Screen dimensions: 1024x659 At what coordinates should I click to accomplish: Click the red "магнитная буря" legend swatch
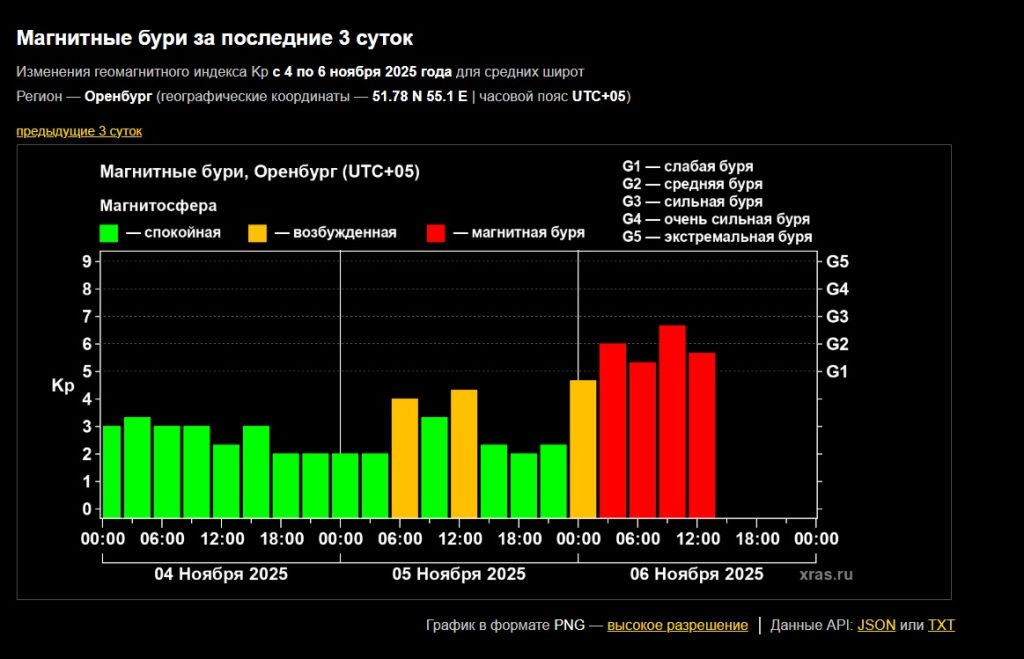[435, 233]
